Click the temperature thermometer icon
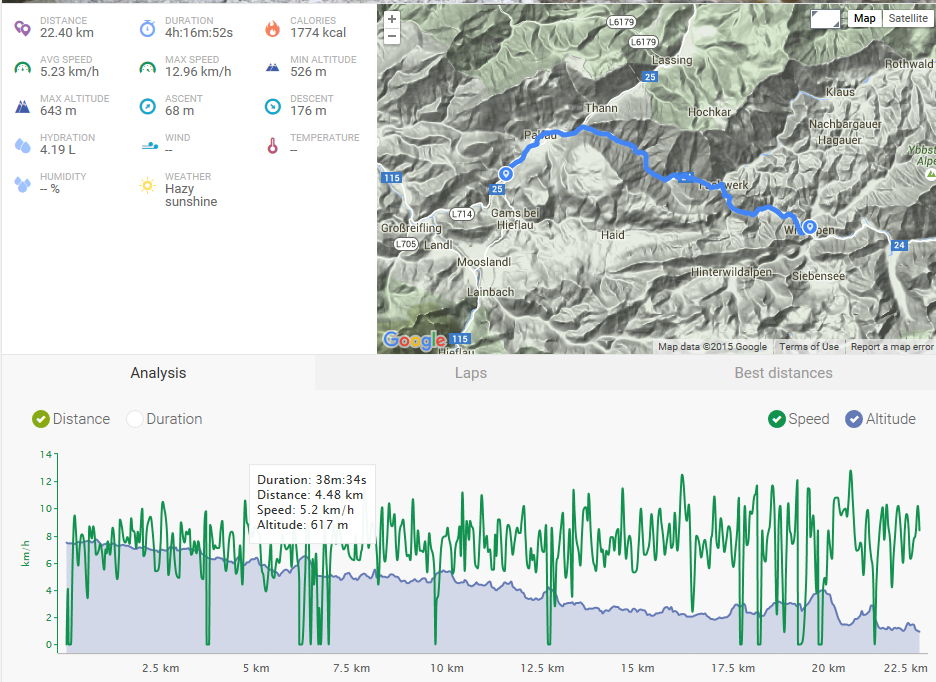The width and height of the screenshot is (936, 682). click(272, 146)
